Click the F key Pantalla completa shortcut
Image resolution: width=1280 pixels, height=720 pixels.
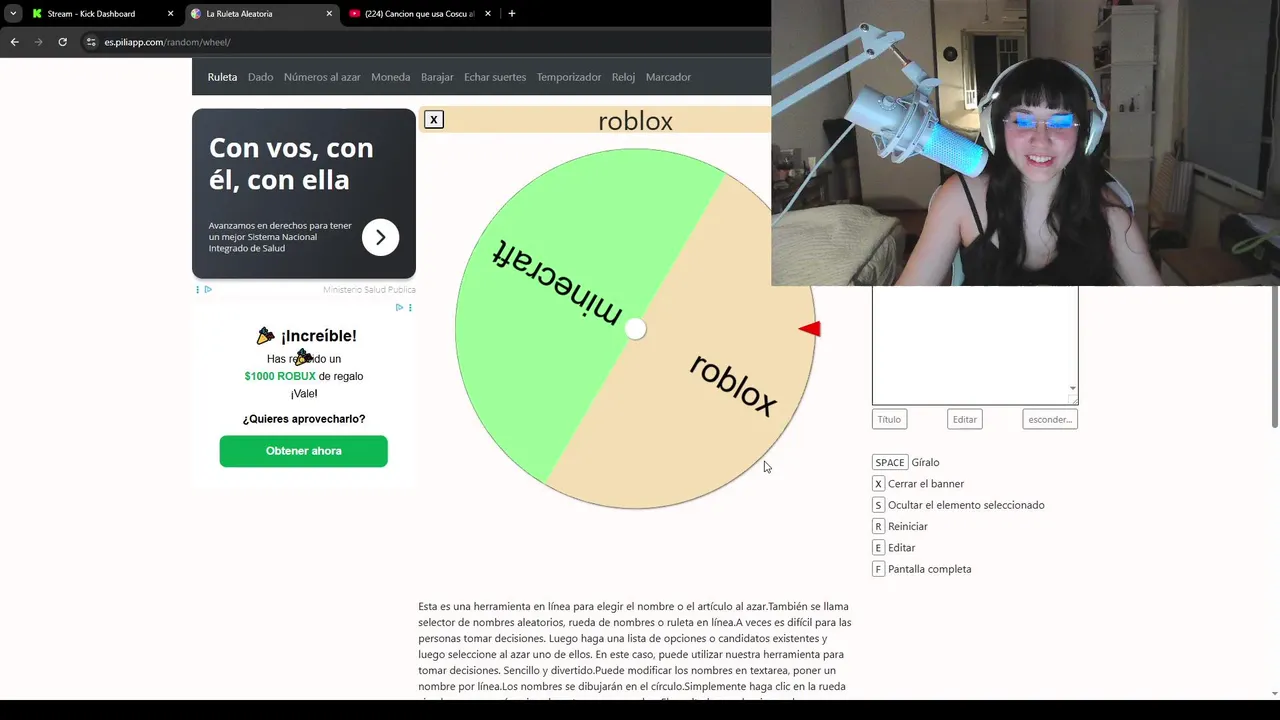pyautogui.click(x=878, y=569)
